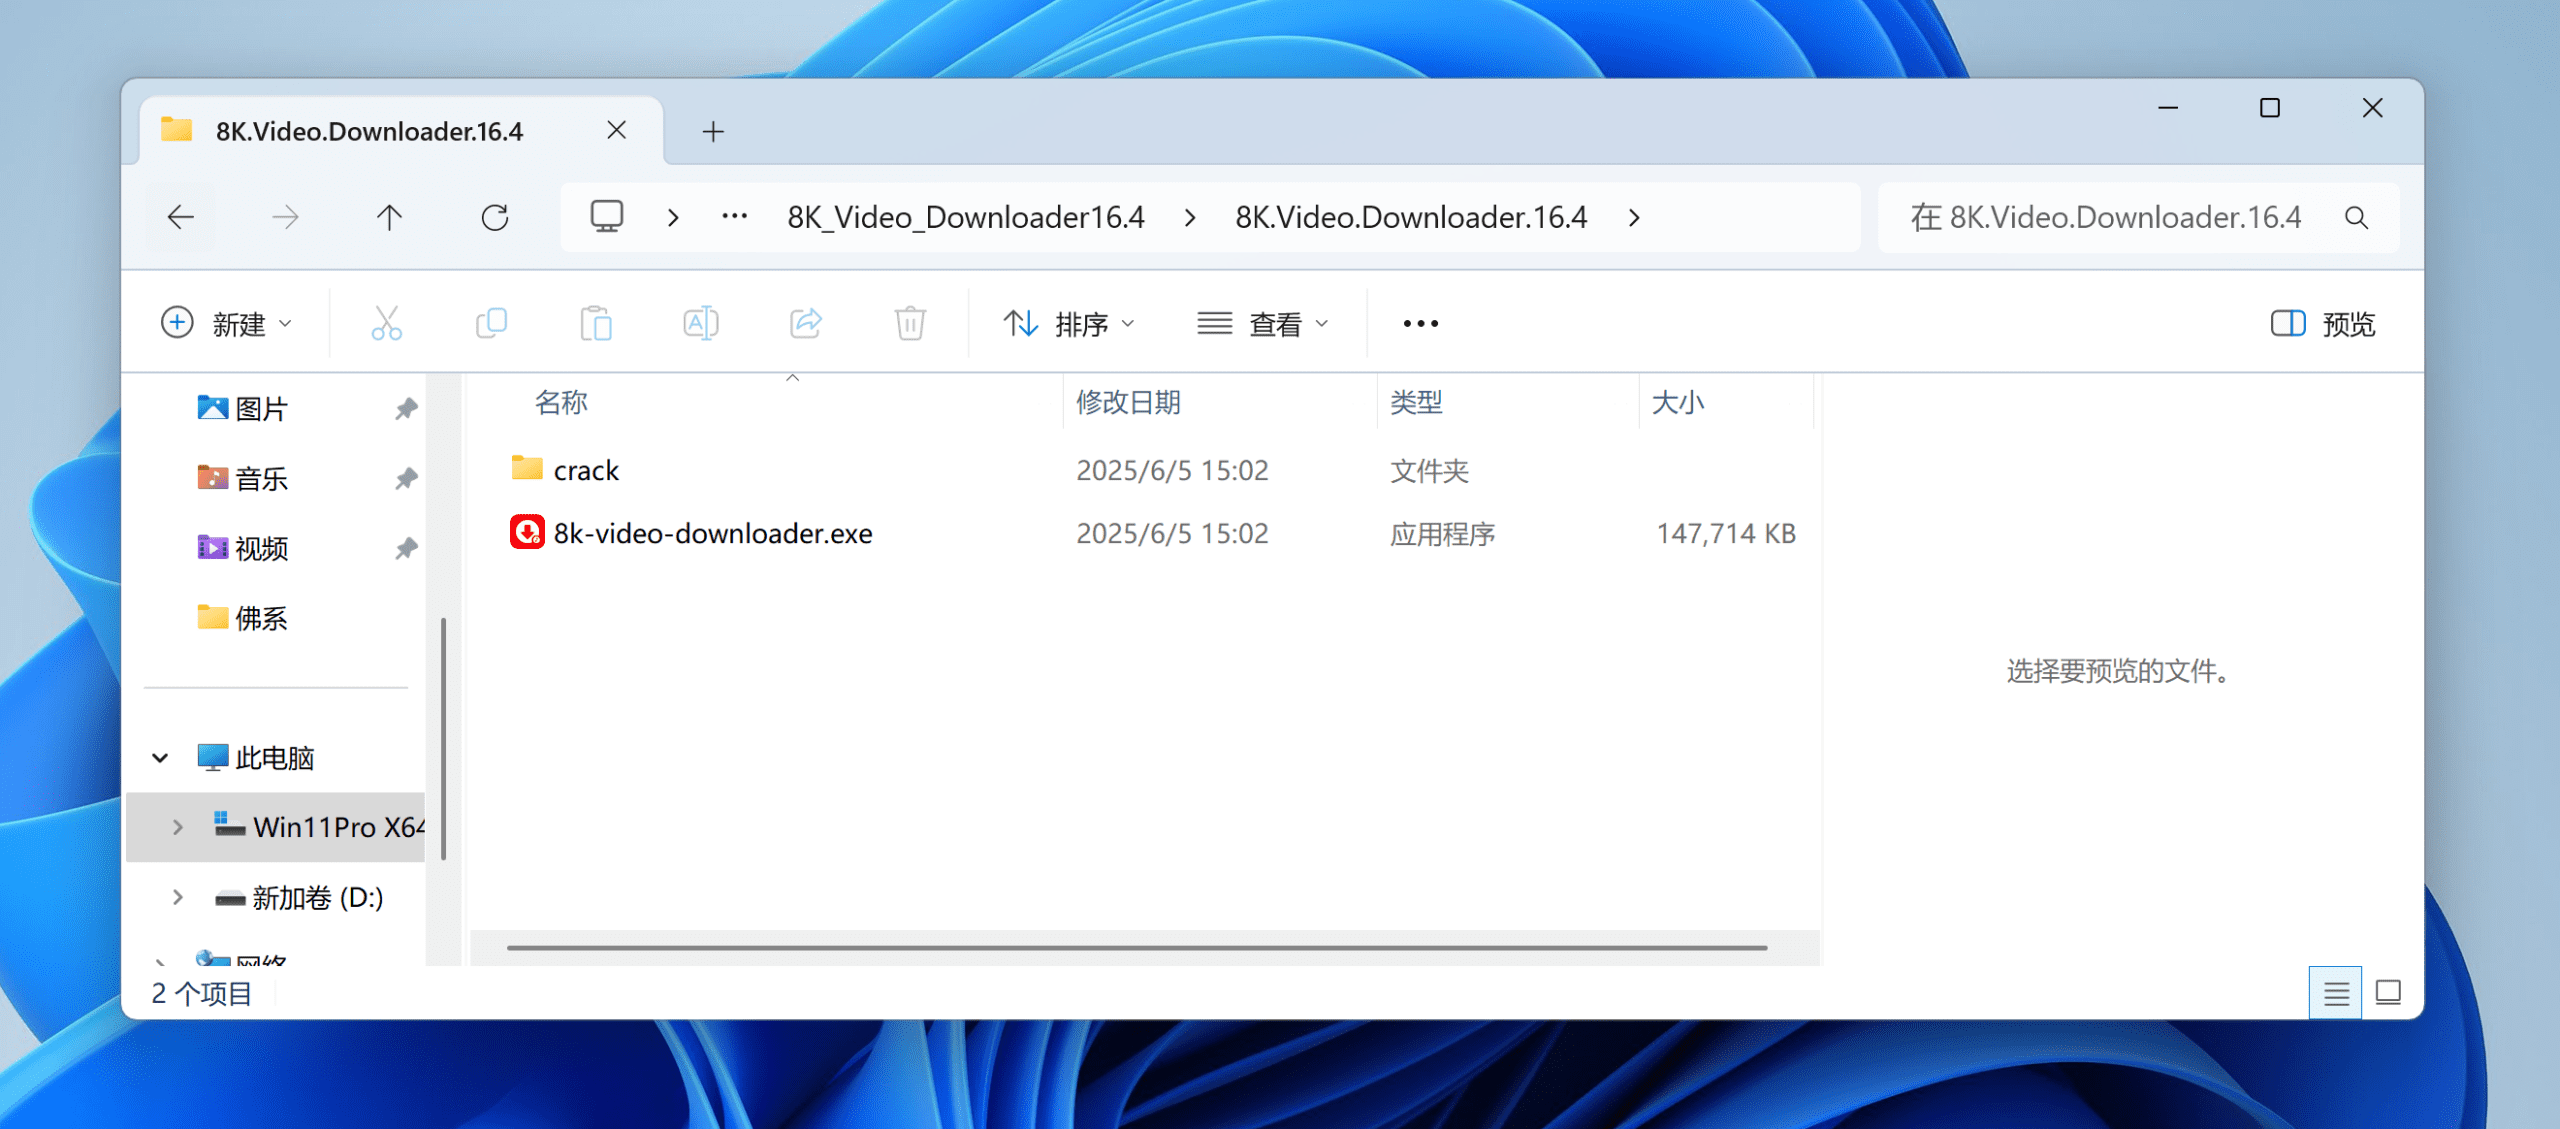
Task: Switch to details list view
Action: point(2335,993)
